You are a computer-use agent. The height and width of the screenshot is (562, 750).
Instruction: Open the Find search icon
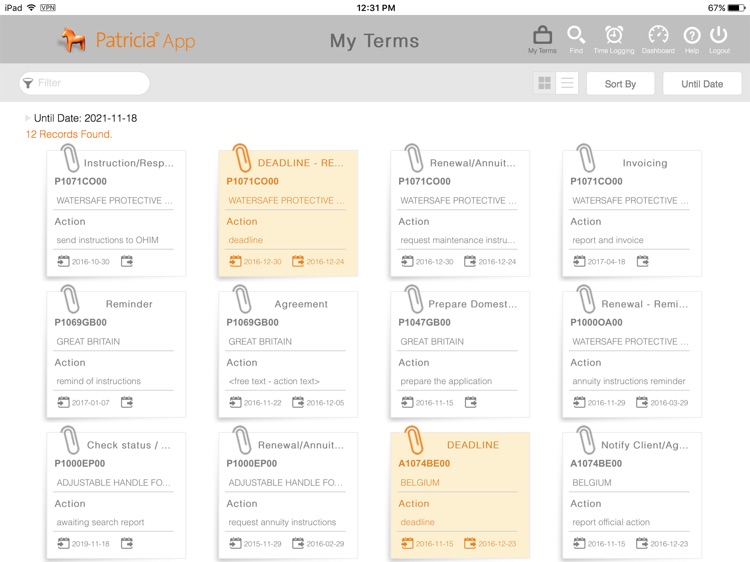click(x=576, y=36)
